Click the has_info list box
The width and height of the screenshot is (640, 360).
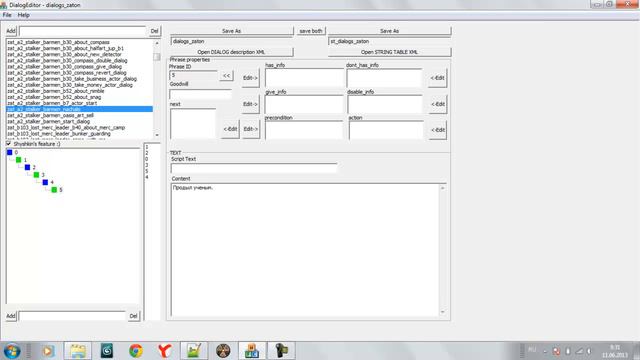click(304, 78)
